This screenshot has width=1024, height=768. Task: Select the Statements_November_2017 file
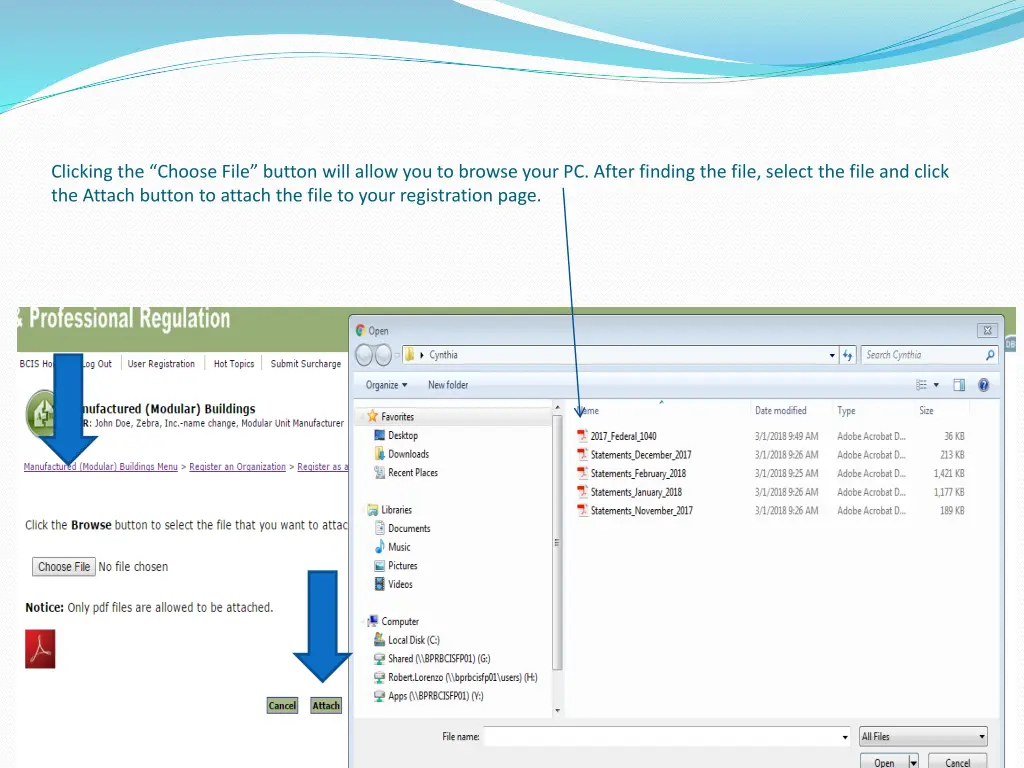(641, 511)
